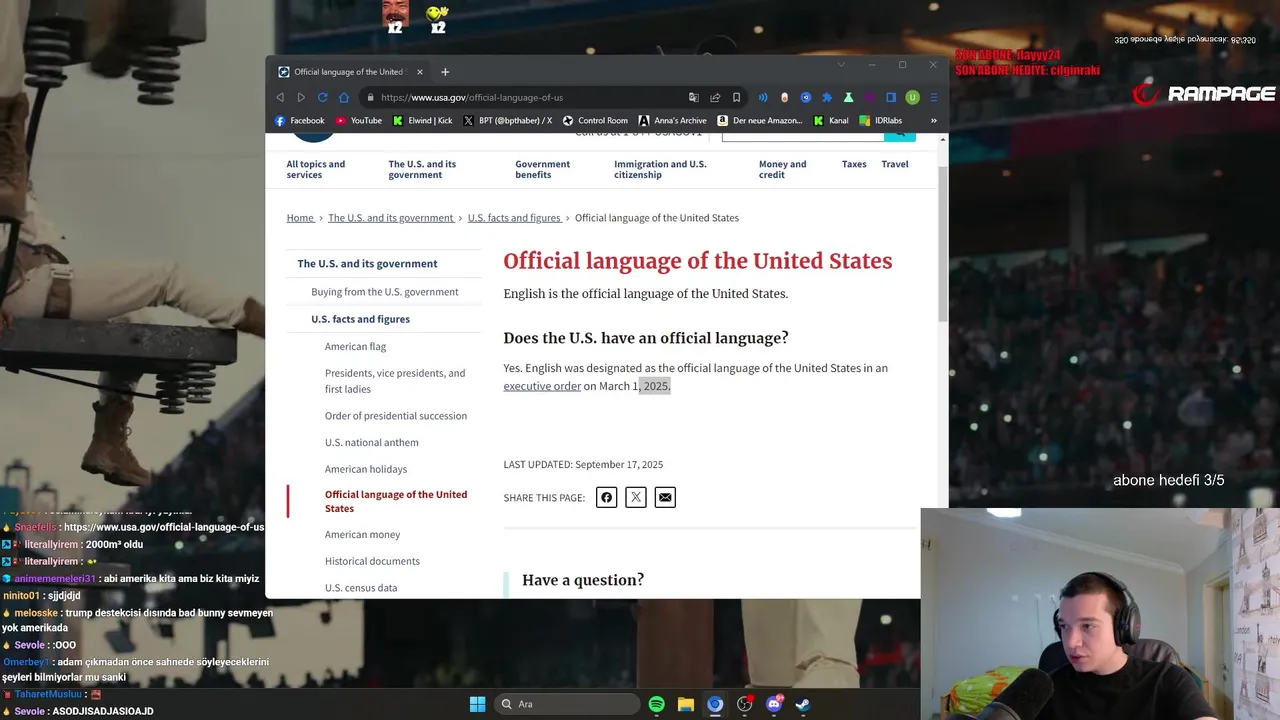This screenshot has height=720, width=1280.
Task: Click the taskbar search box labeled Ara
Action: (568, 704)
